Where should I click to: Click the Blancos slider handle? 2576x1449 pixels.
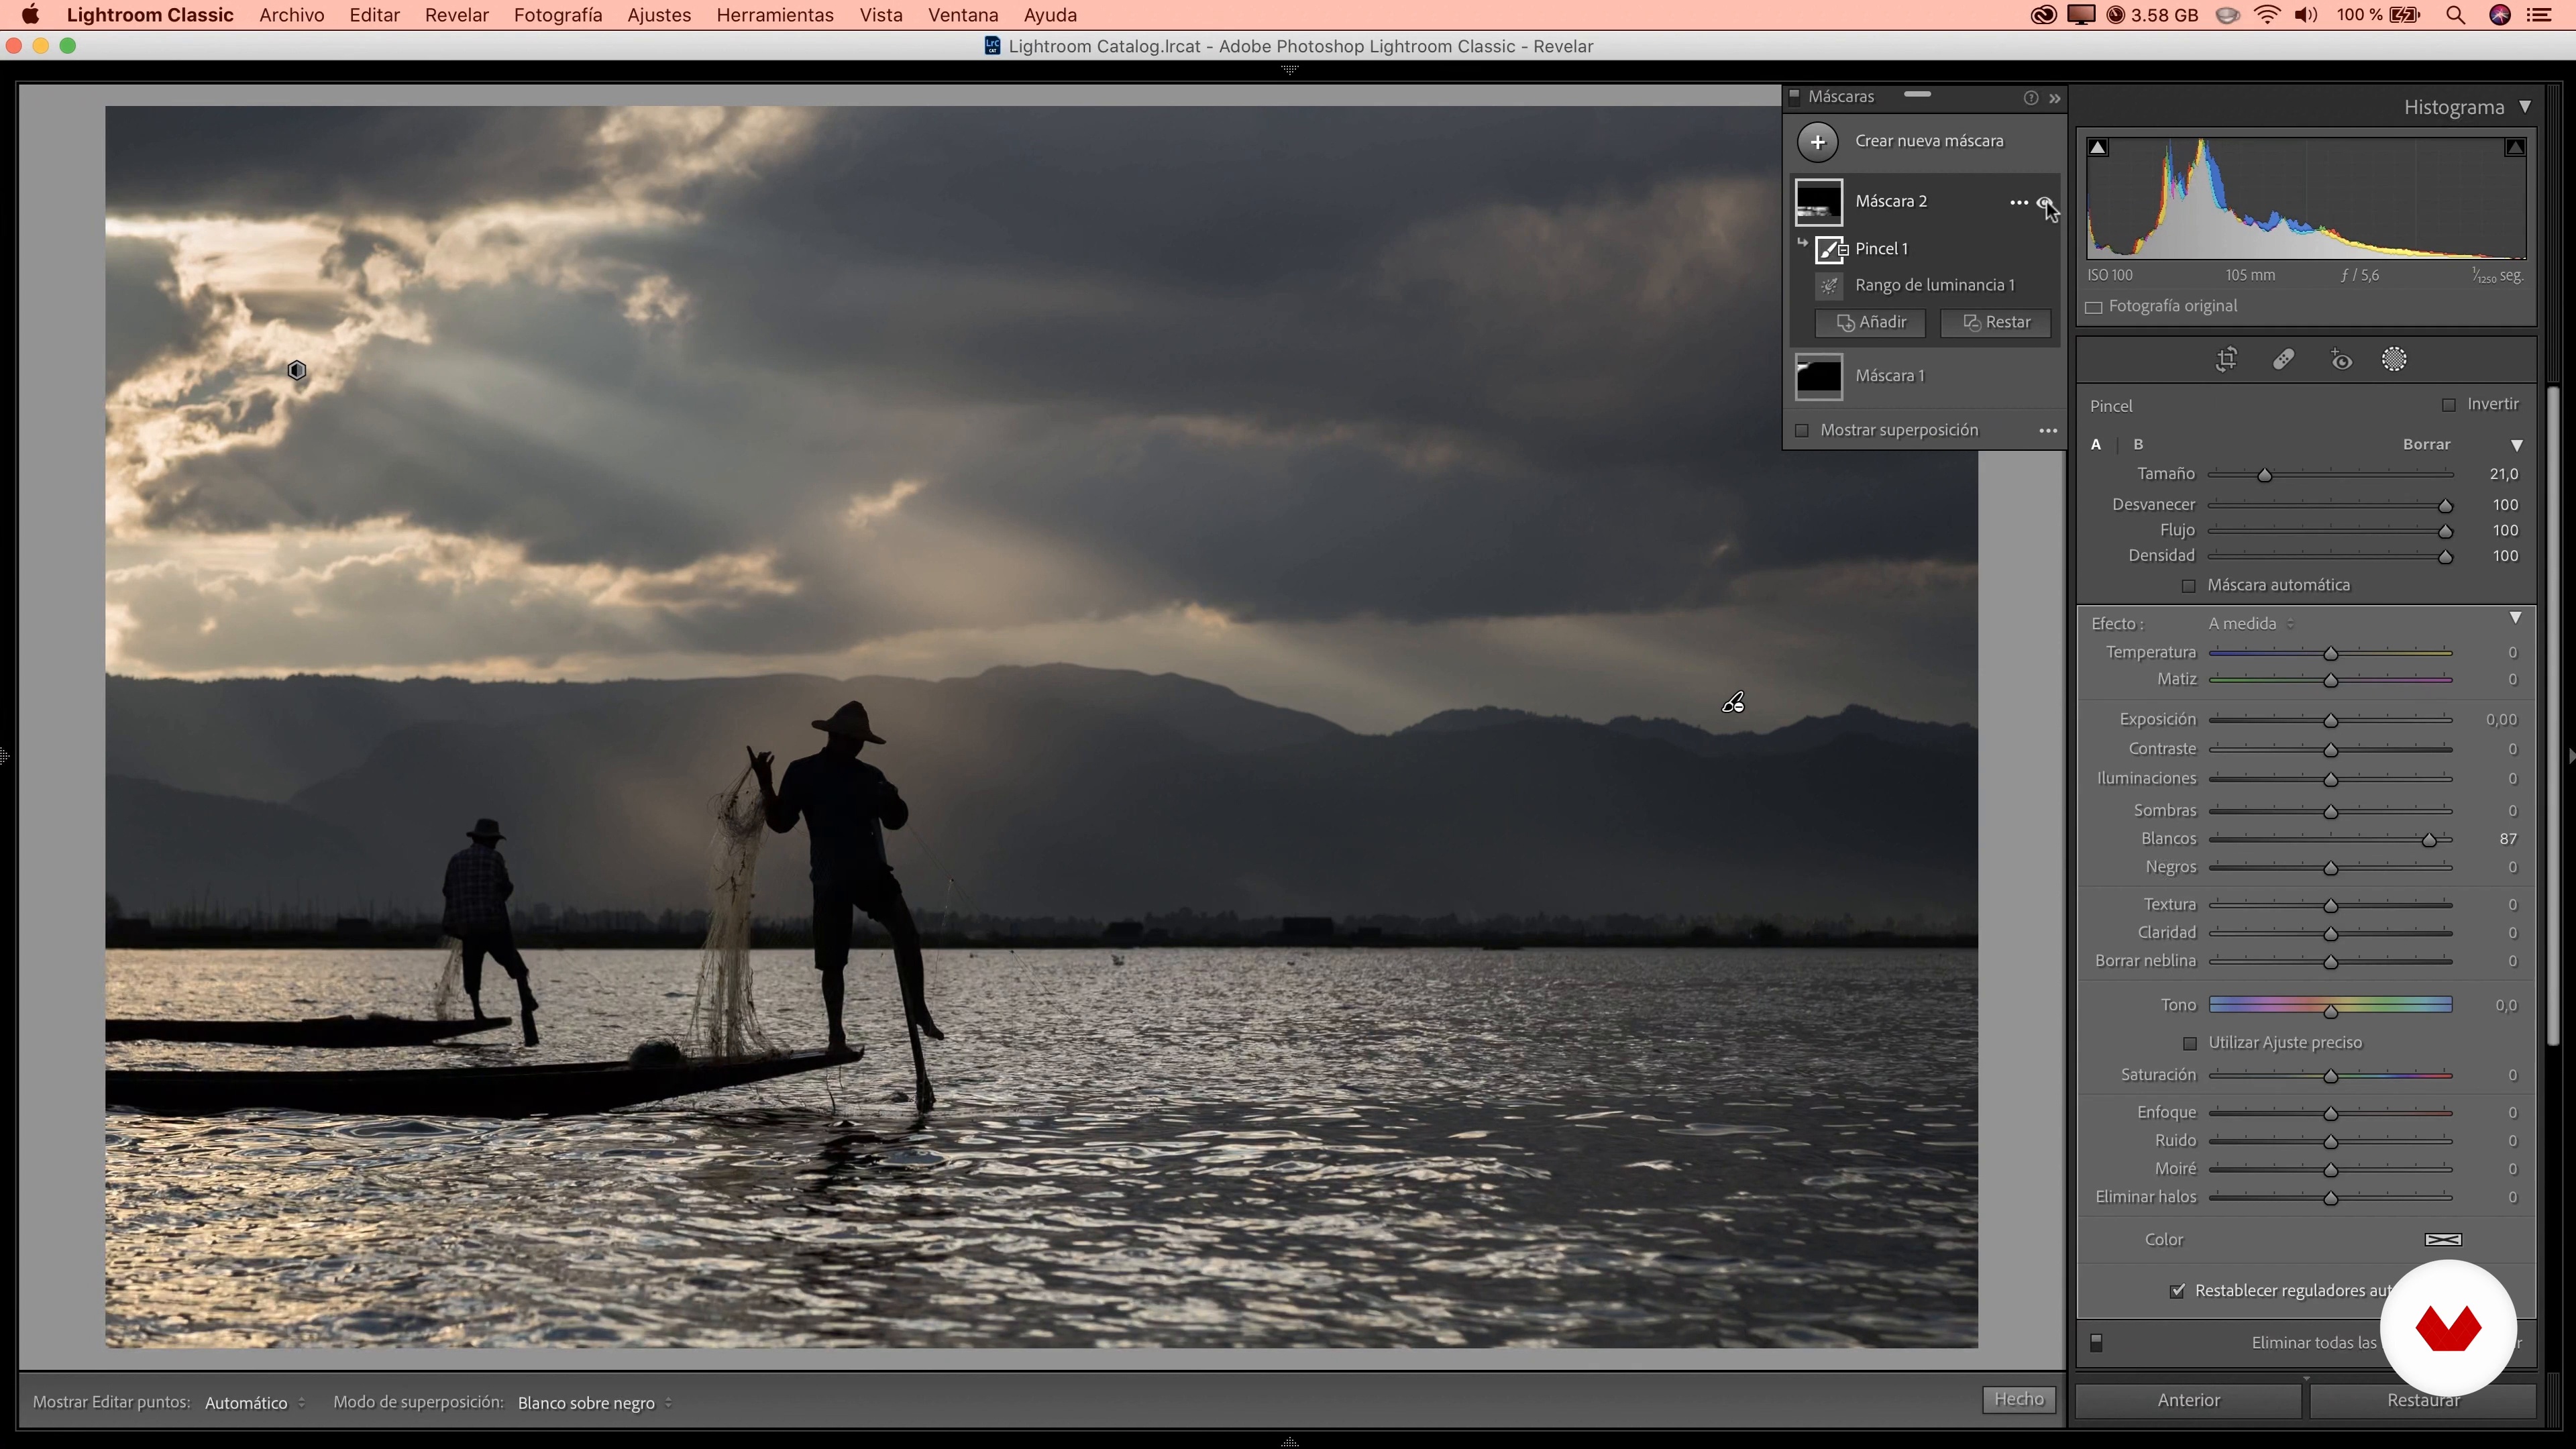(x=2429, y=840)
